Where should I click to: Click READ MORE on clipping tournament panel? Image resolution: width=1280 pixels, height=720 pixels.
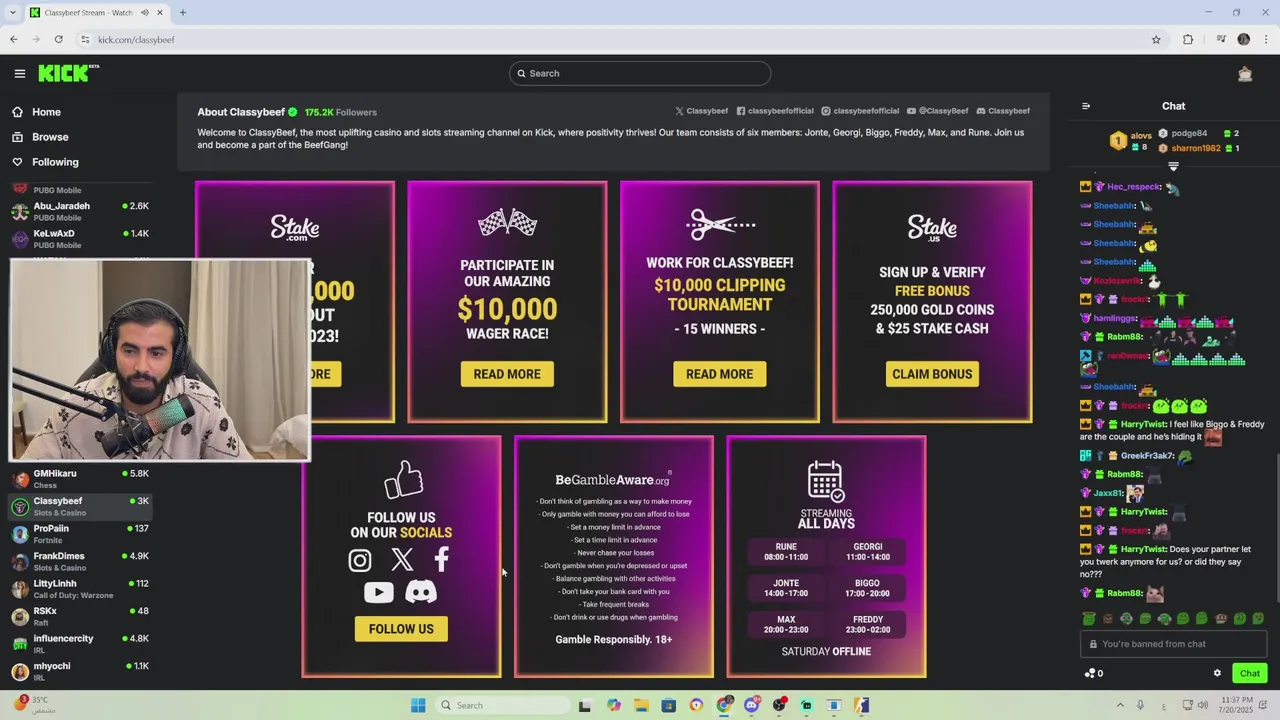(x=719, y=374)
